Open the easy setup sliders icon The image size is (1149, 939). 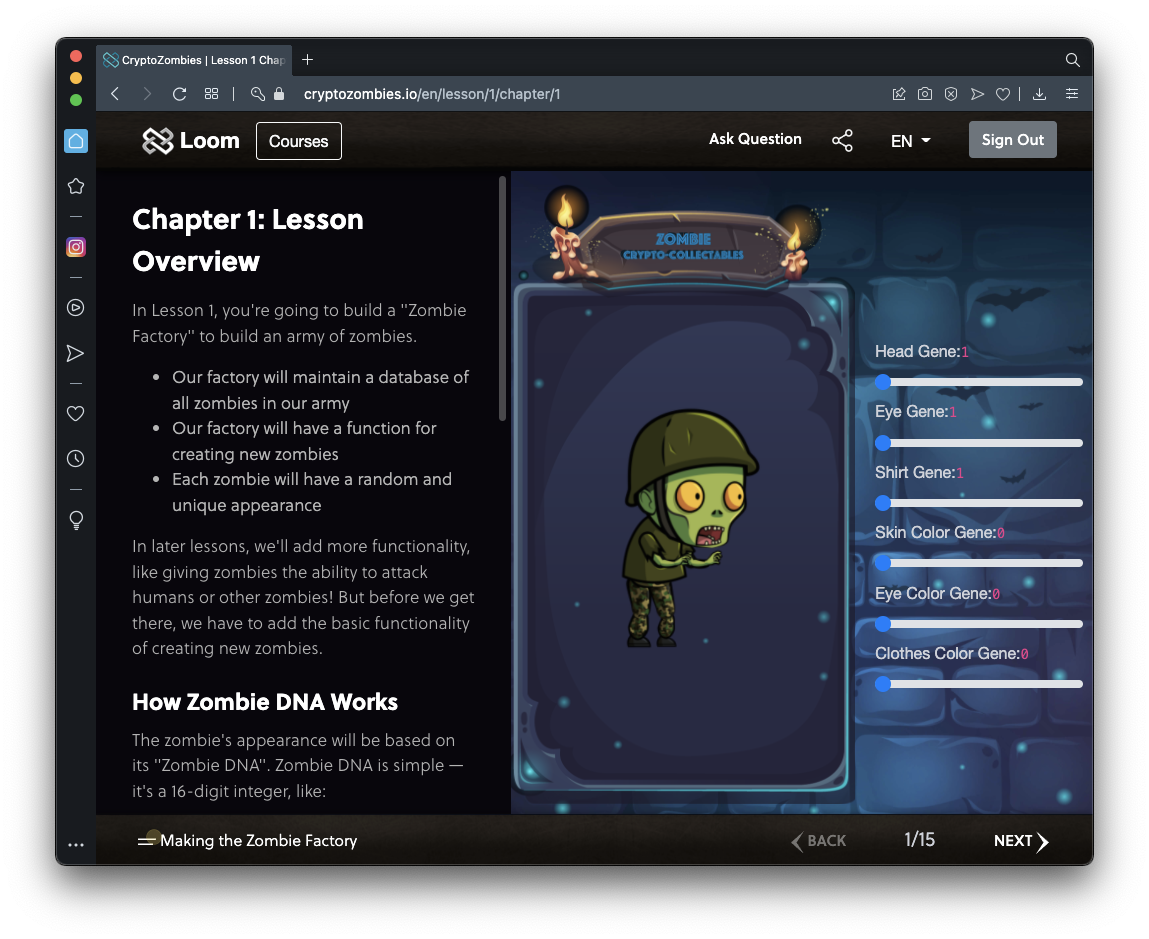(1071, 94)
